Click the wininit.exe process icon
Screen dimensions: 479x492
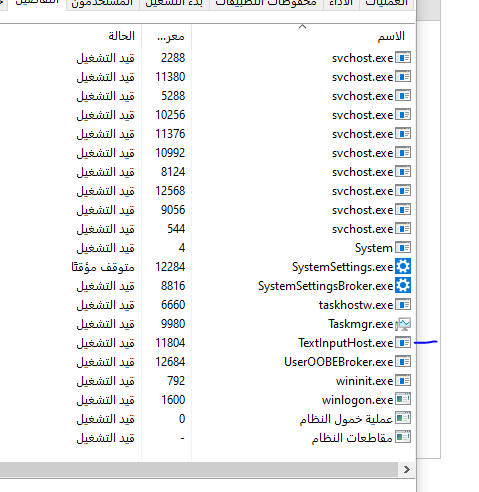click(x=403, y=381)
